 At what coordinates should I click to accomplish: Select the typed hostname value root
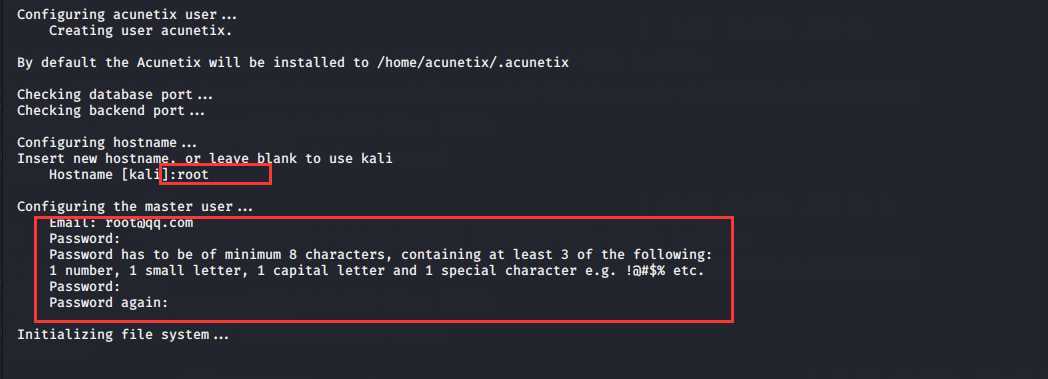point(192,175)
